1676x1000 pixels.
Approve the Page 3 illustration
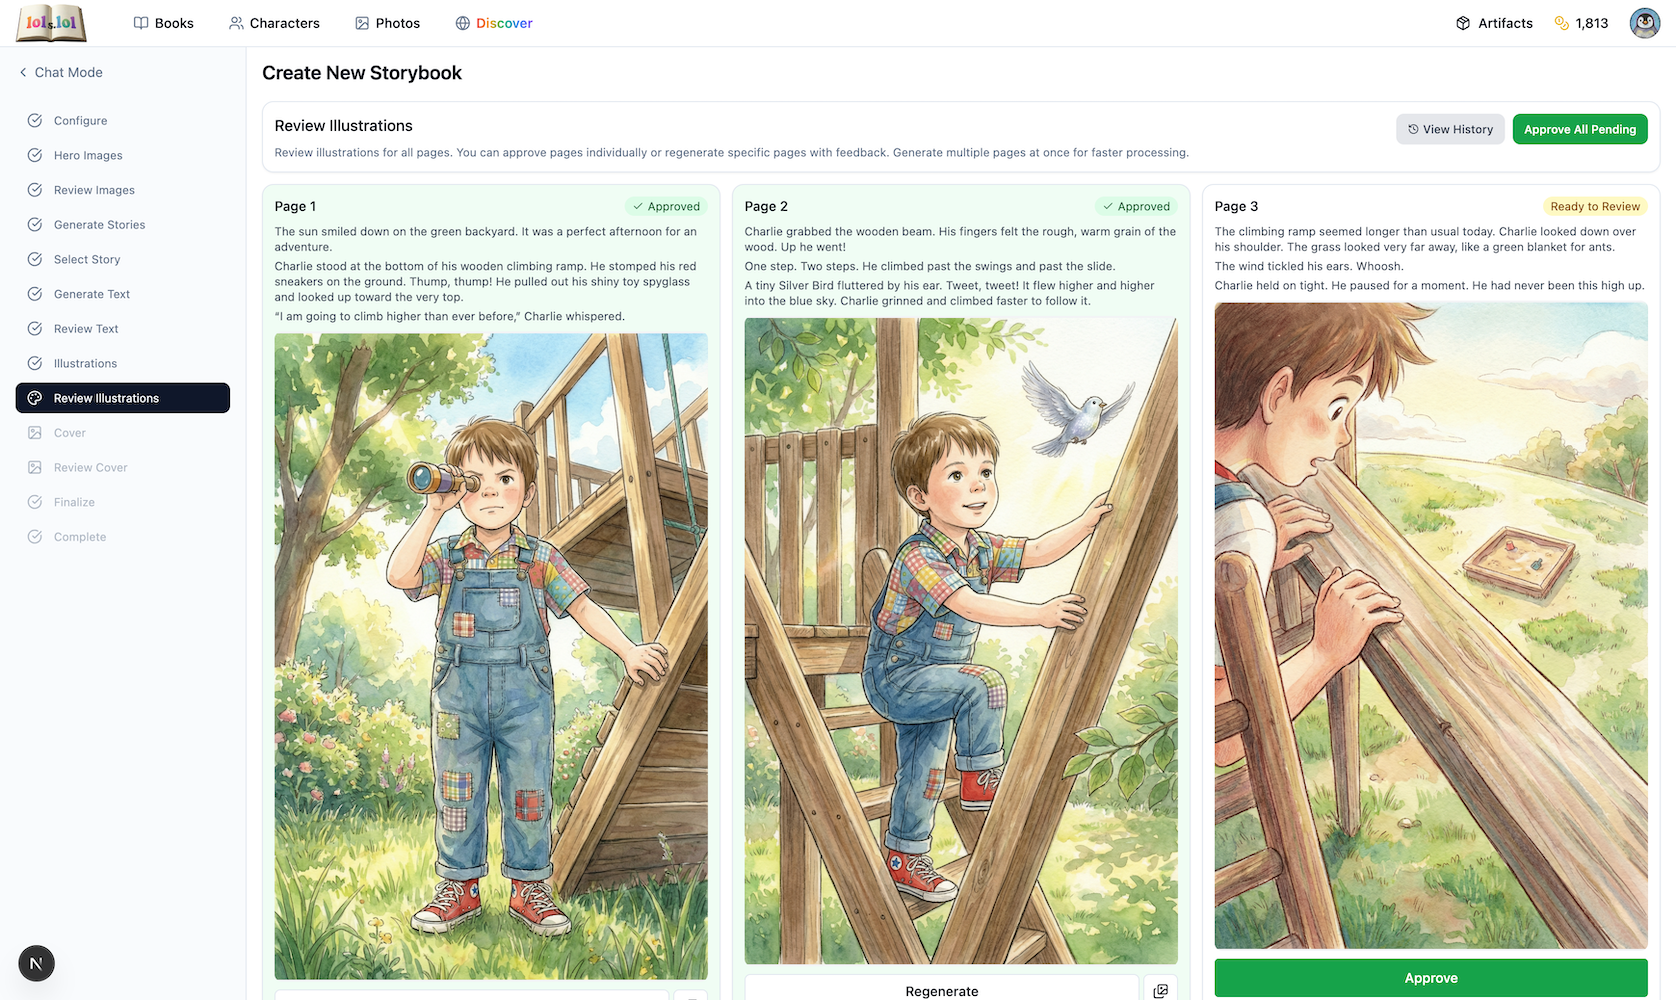click(1430, 978)
